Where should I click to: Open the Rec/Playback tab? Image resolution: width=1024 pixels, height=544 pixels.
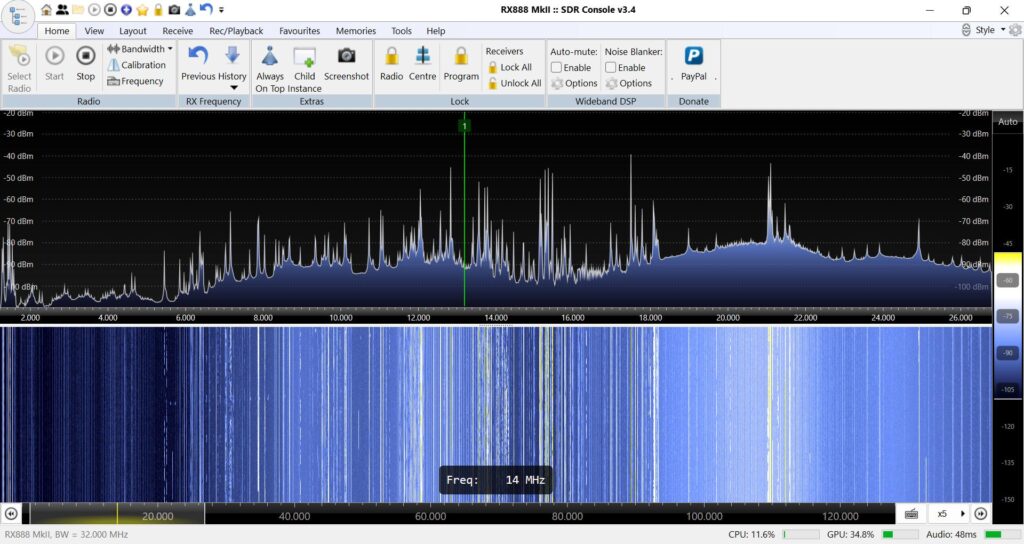[236, 31]
